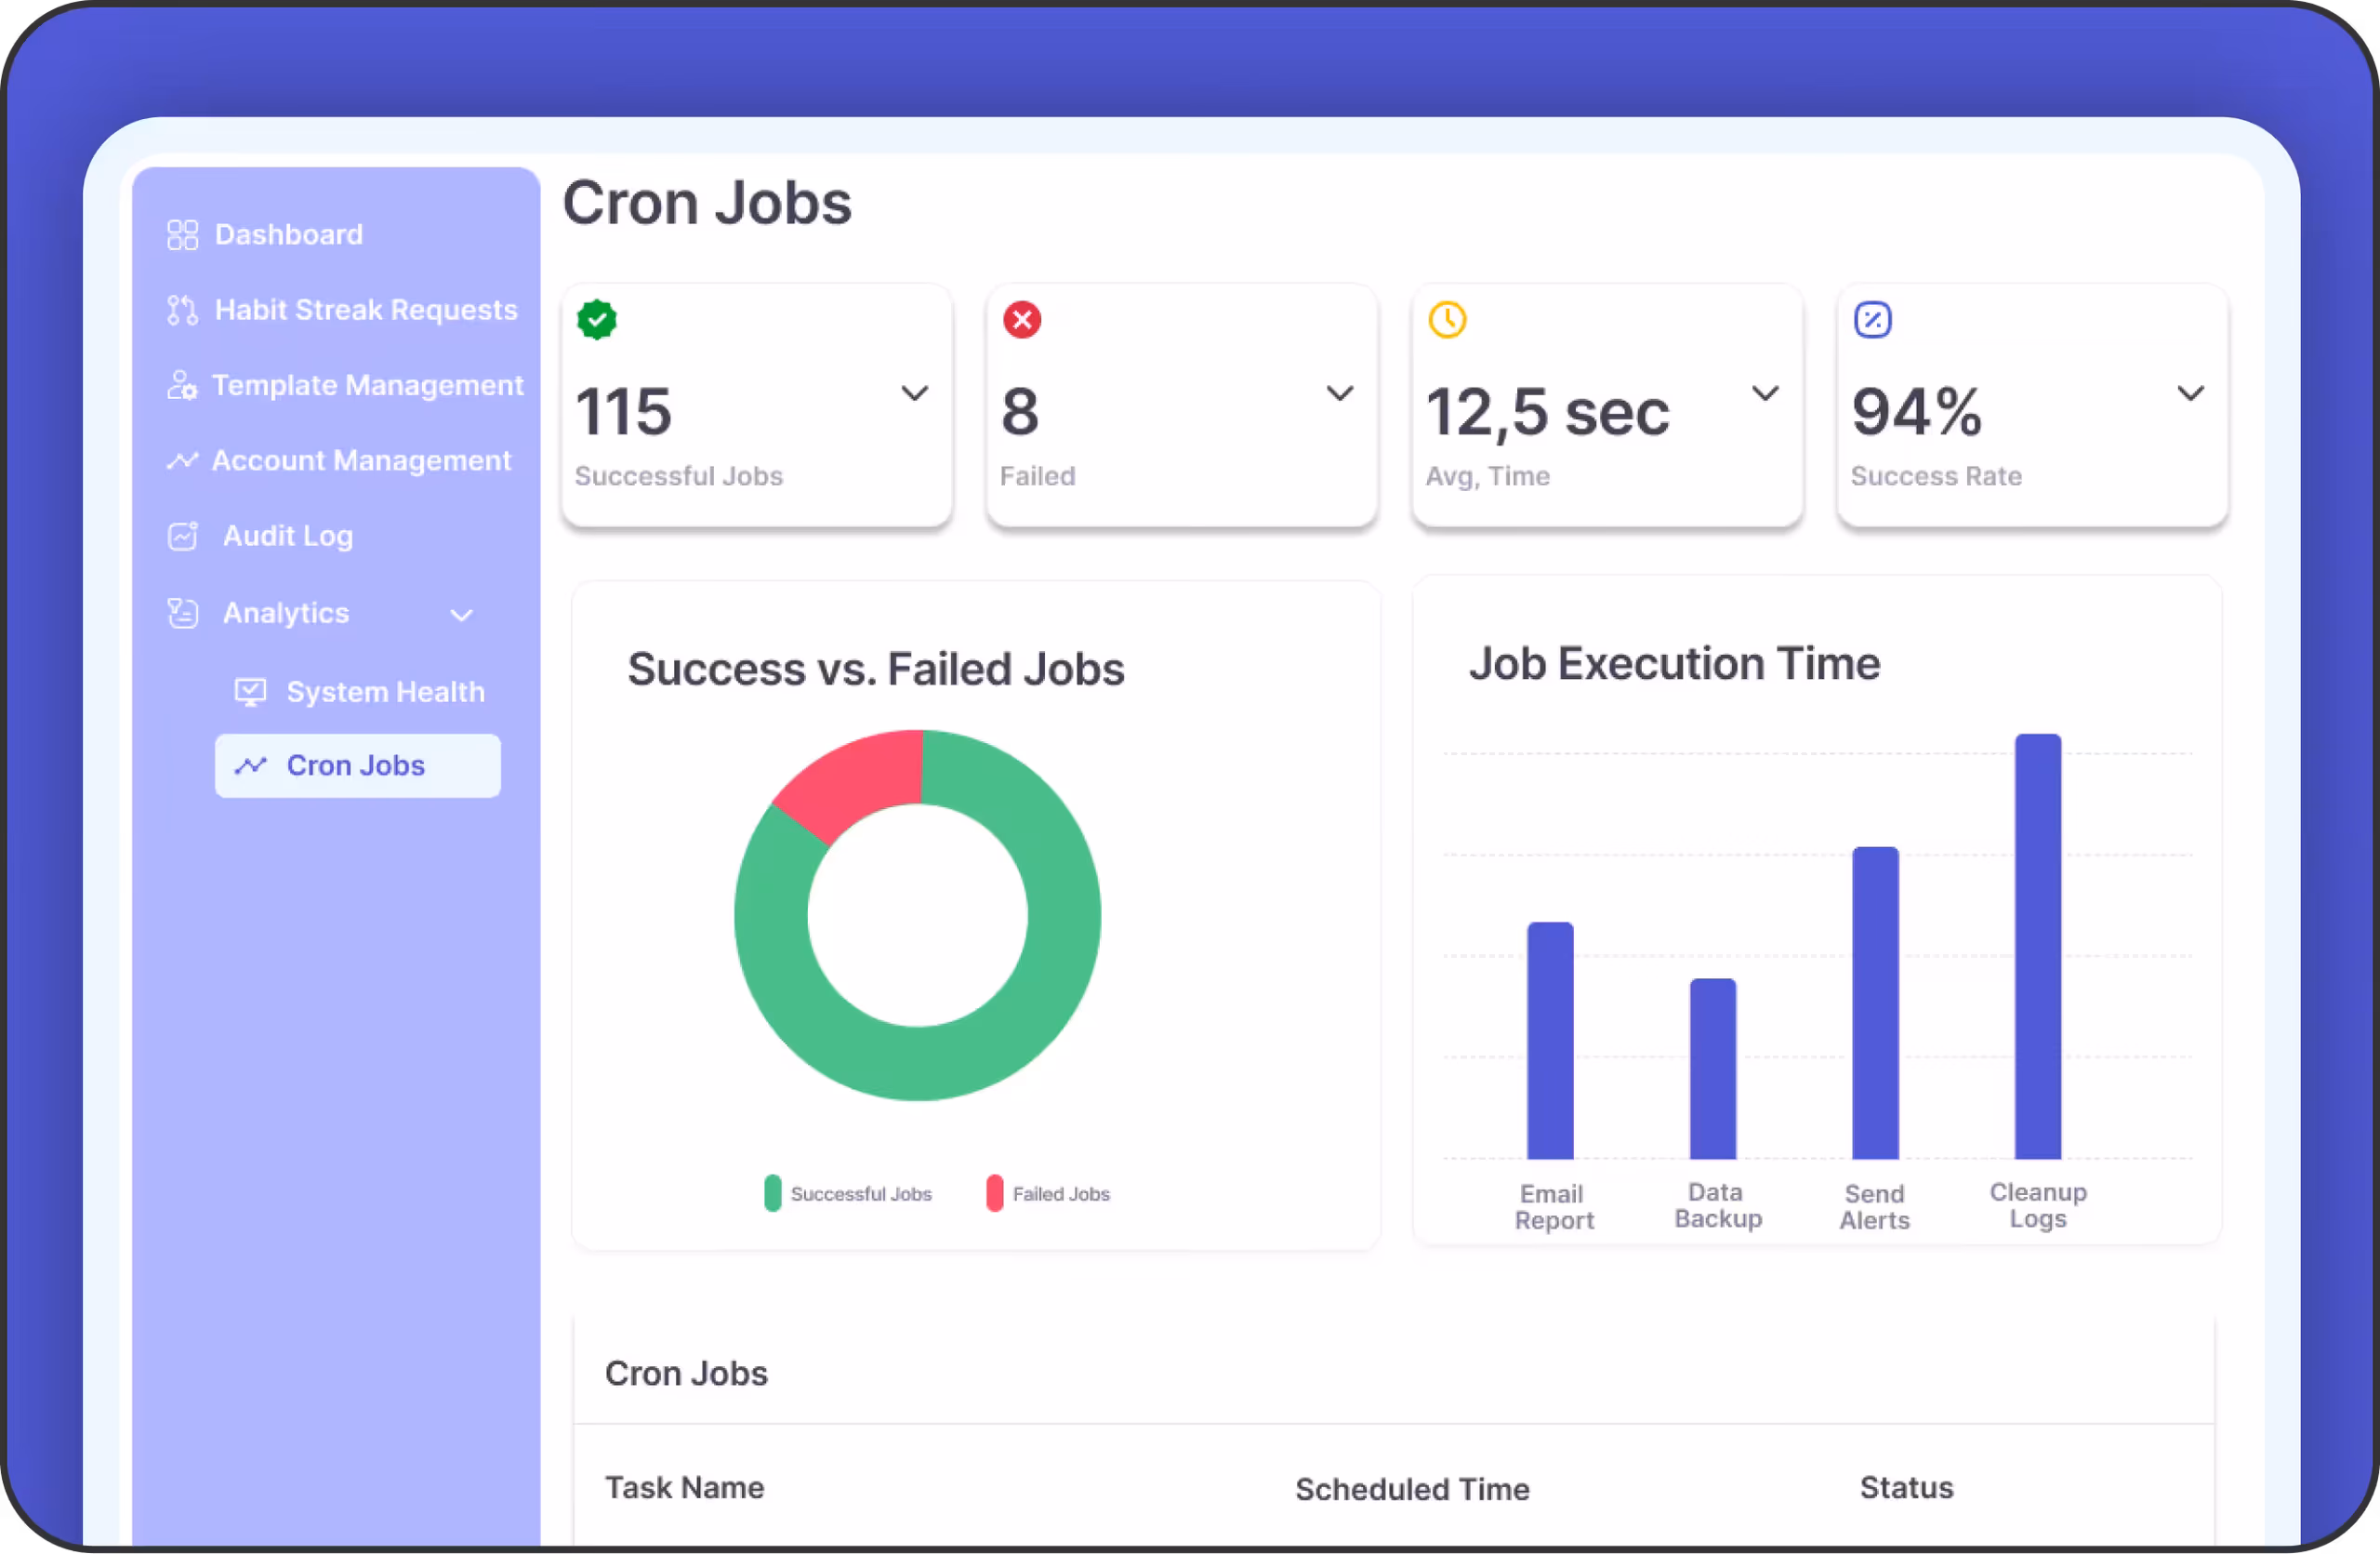Go to Template Management
The image size is (2380, 1554).
pos(368,385)
